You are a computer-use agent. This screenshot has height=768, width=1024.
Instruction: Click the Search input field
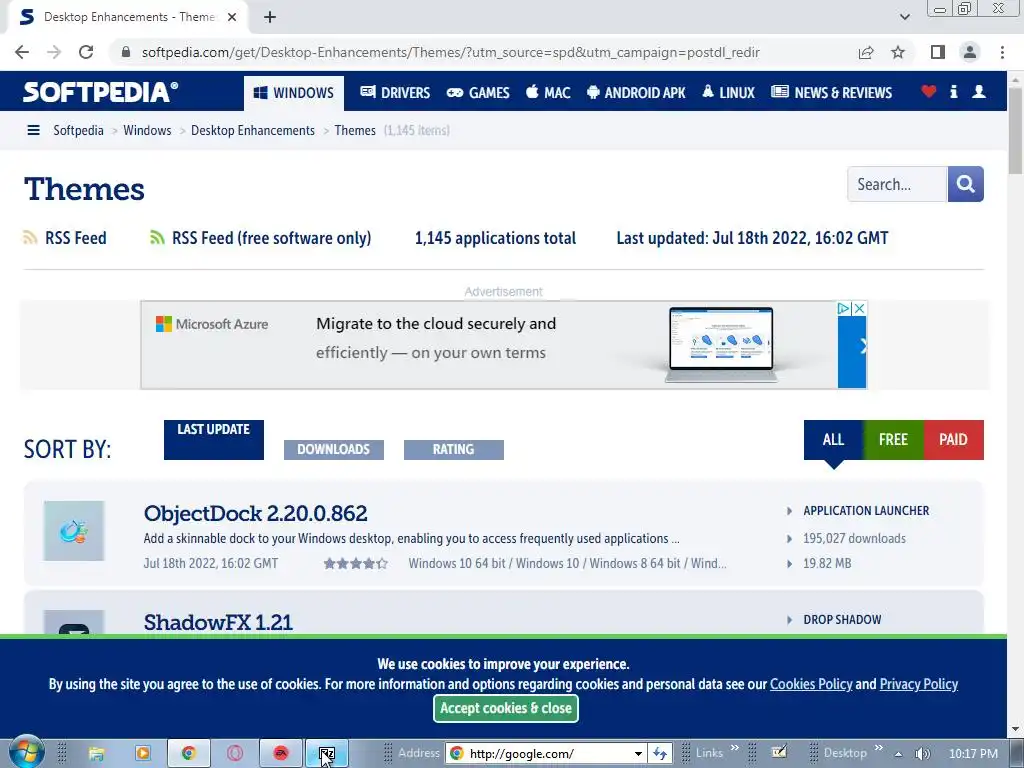coord(897,184)
